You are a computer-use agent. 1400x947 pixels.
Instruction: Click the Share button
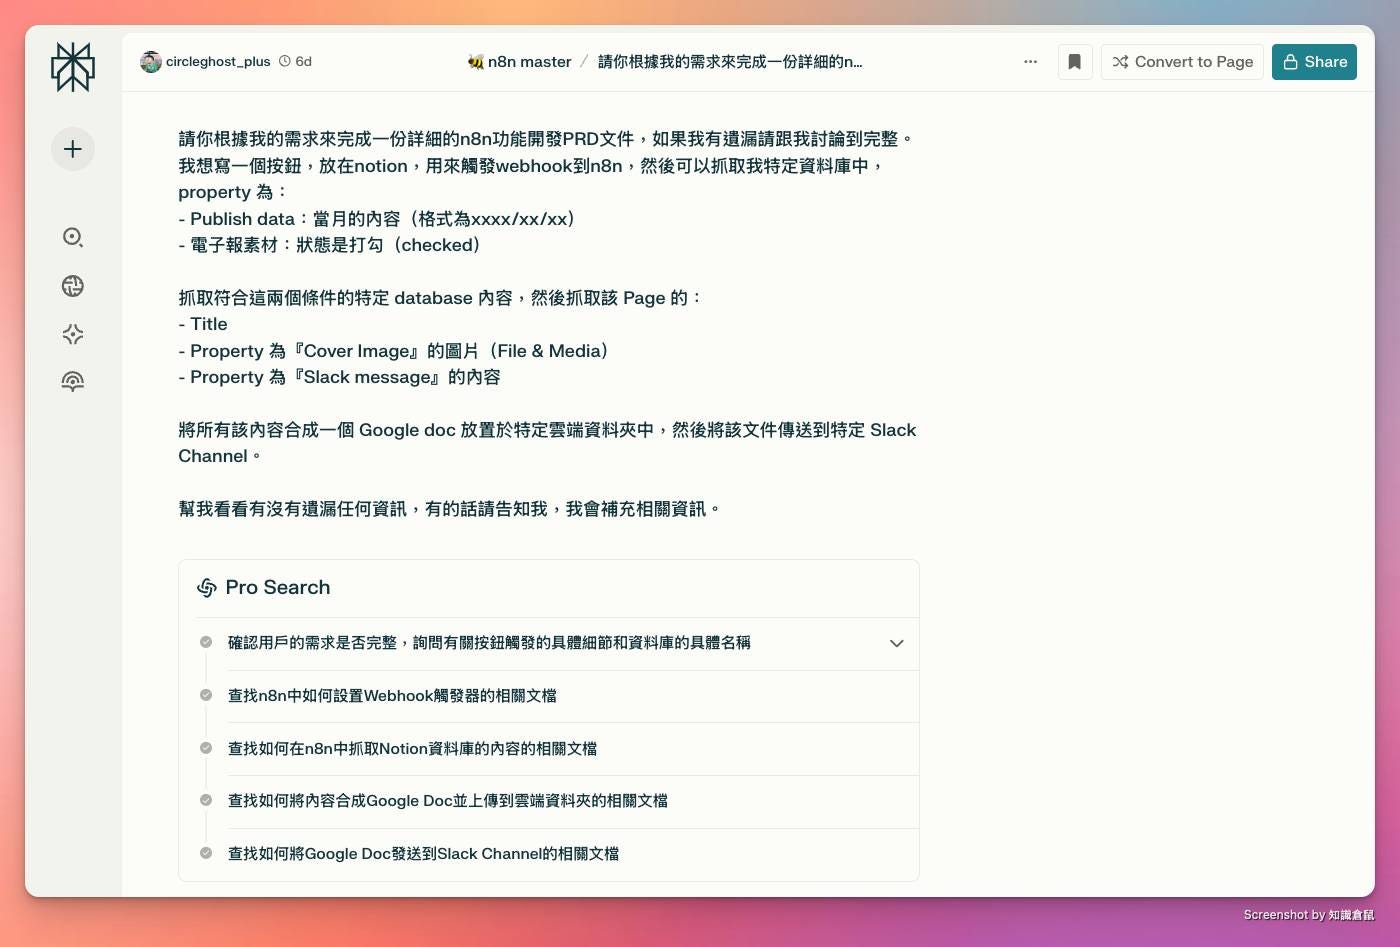pyautogui.click(x=1314, y=62)
